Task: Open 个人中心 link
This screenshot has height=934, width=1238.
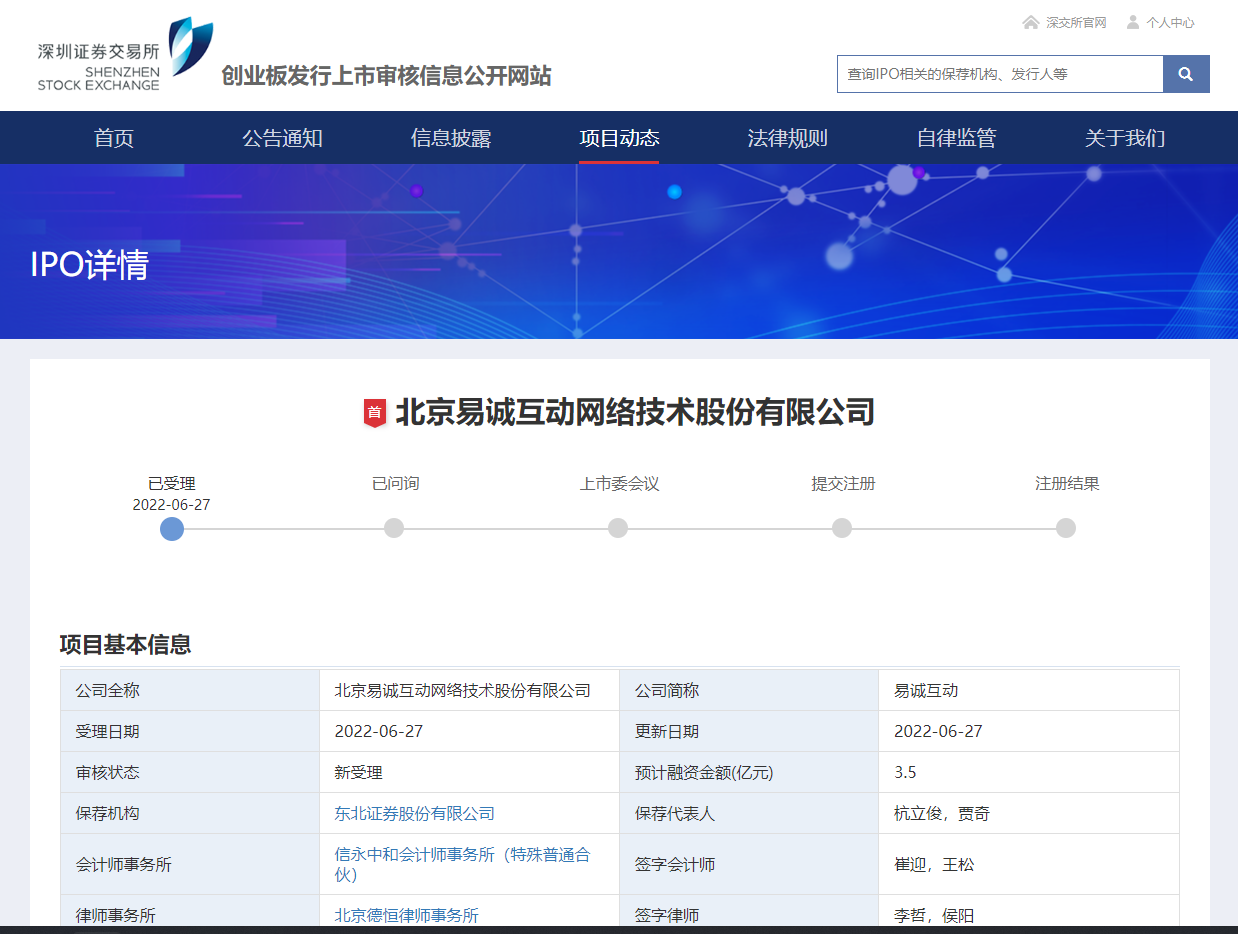Action: pyautogui.click(x=1170, y=22)
